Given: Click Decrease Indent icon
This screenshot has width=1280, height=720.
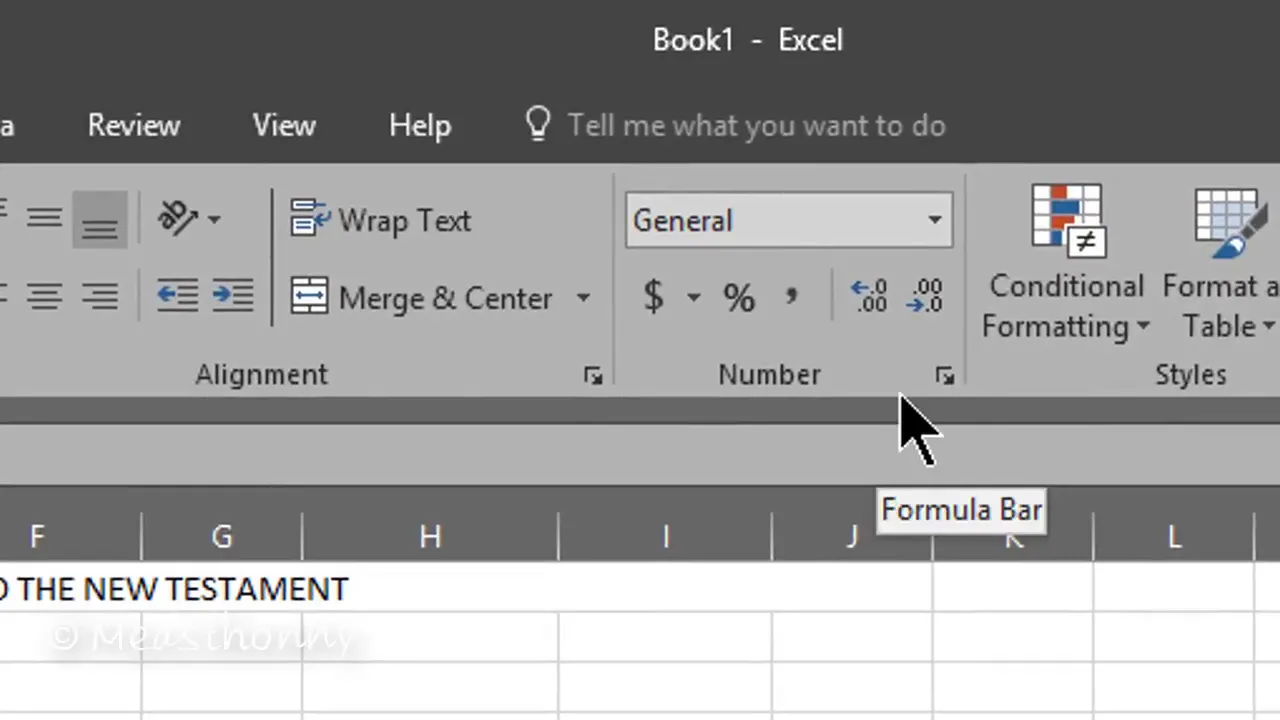Looking at the screenshot, I should [x=177, y=296].
